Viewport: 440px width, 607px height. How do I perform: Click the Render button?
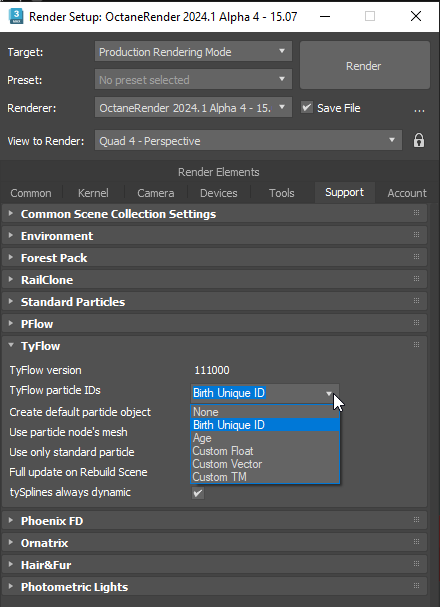coord(365,65)
